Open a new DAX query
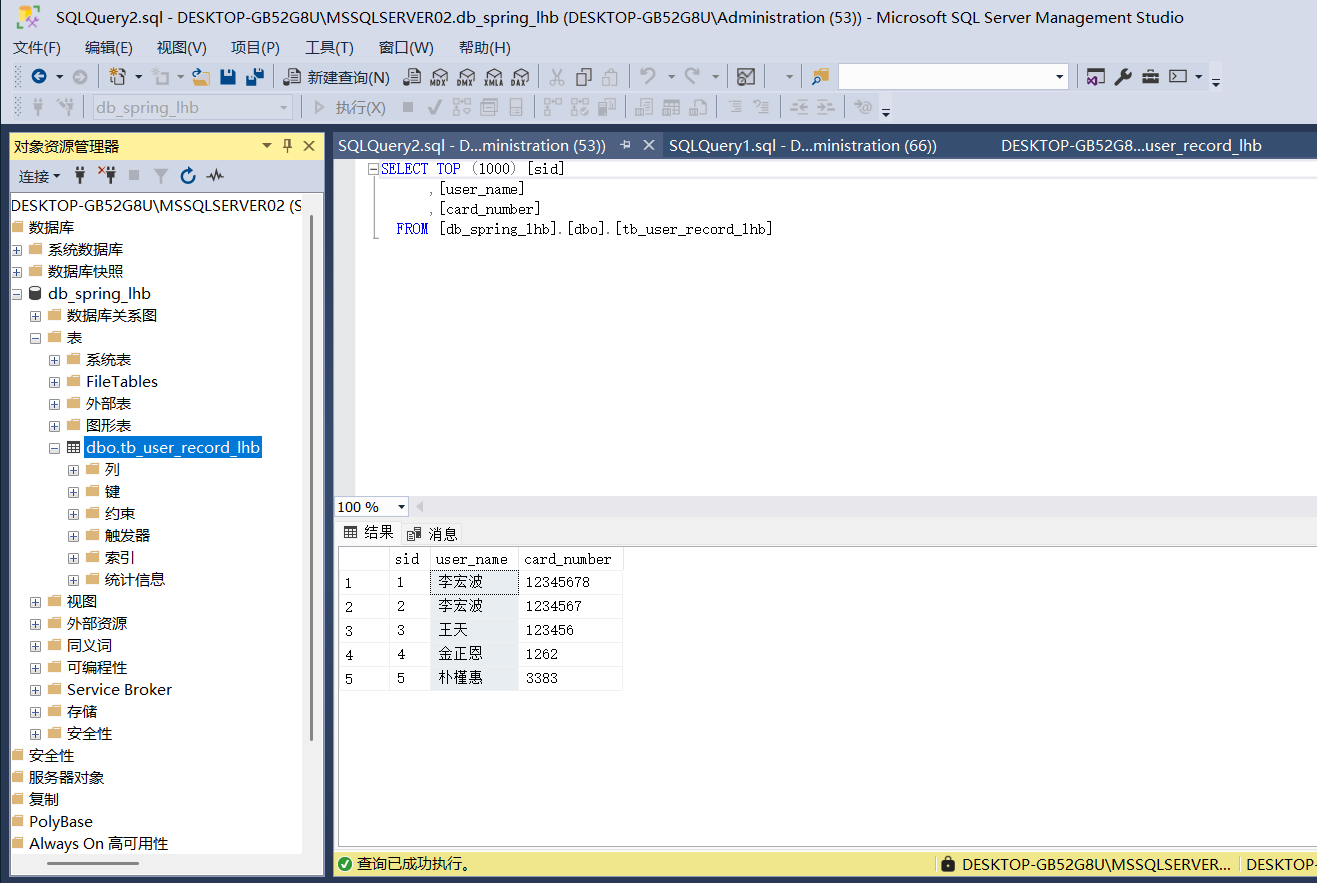The height and width of the screenshot is (883, 1317). pos(519,77)
